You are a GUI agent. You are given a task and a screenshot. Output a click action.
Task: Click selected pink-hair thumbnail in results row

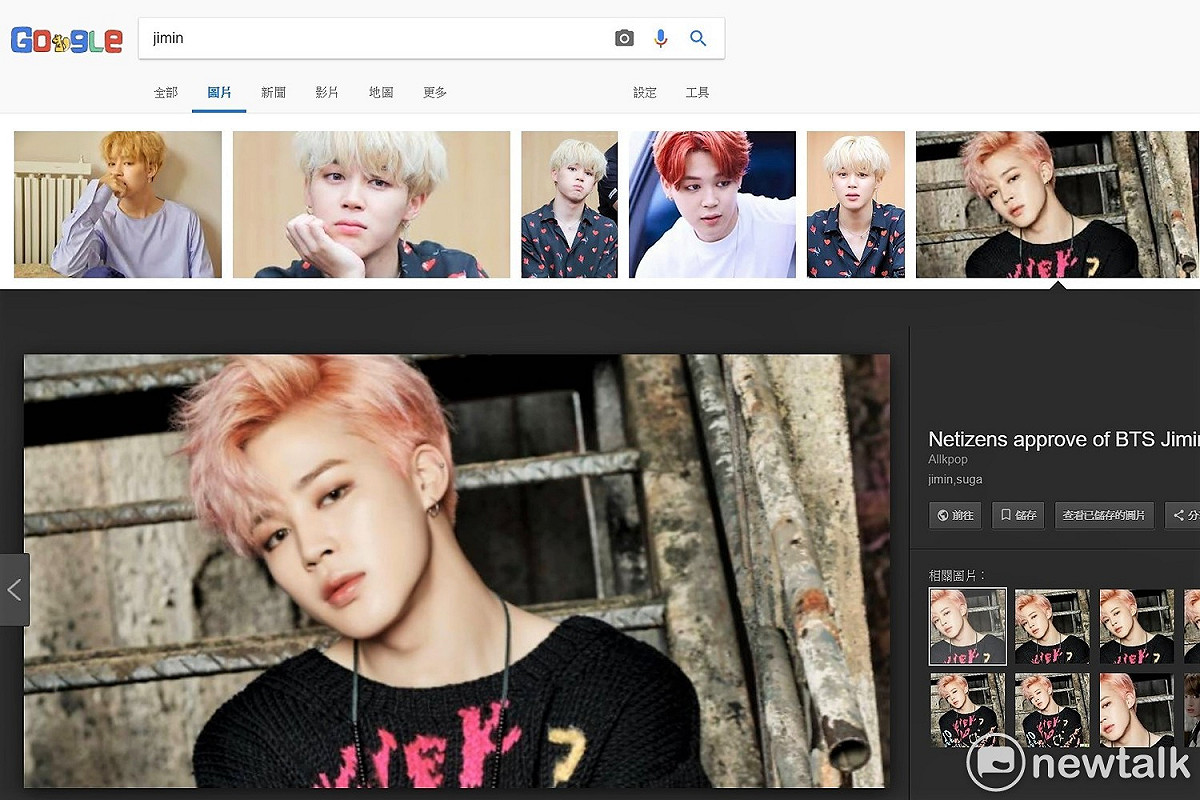[1056, 204]
